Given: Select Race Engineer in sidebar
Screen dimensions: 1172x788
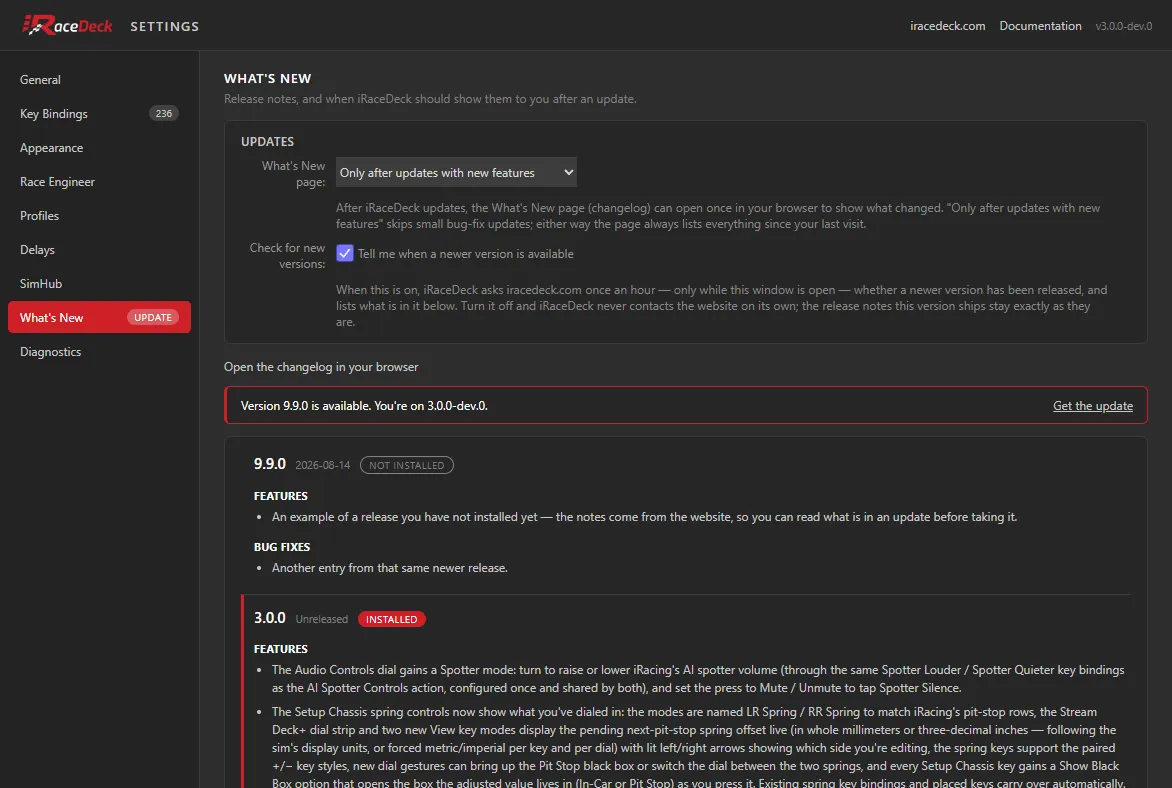Looking at the screenshot, I should click(x=99, y=182).
